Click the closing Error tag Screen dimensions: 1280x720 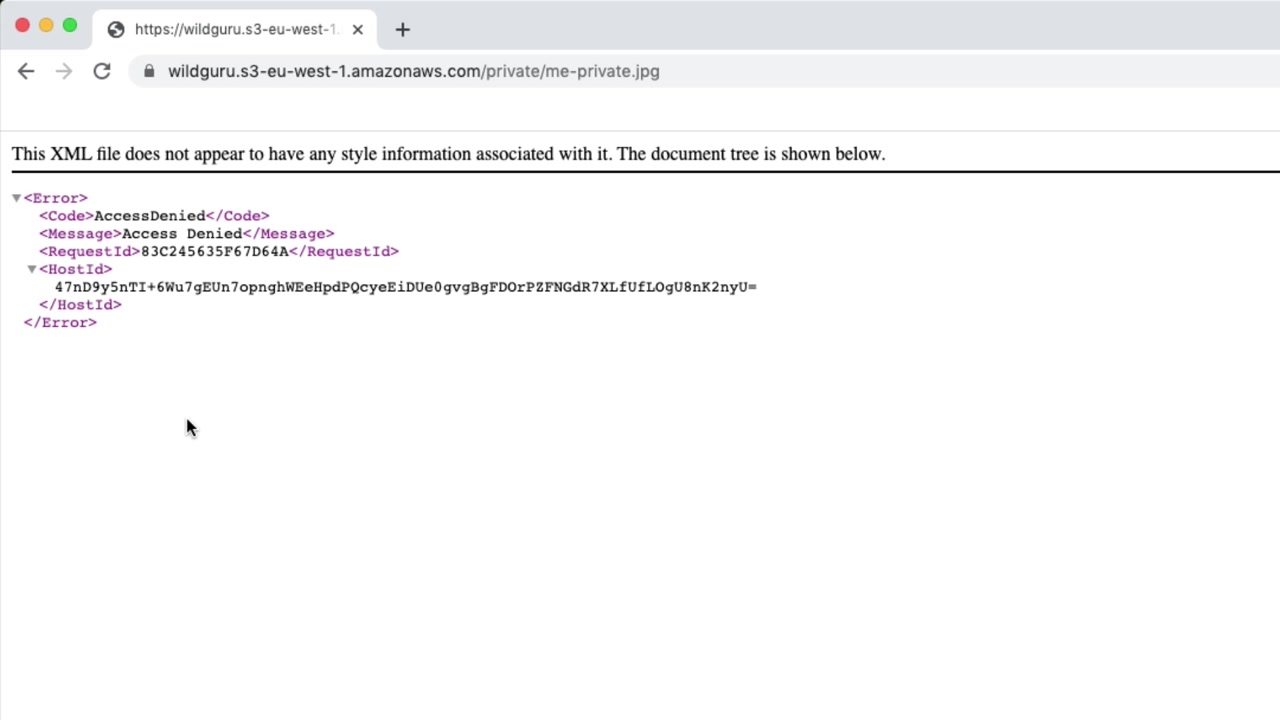[60, 323]
